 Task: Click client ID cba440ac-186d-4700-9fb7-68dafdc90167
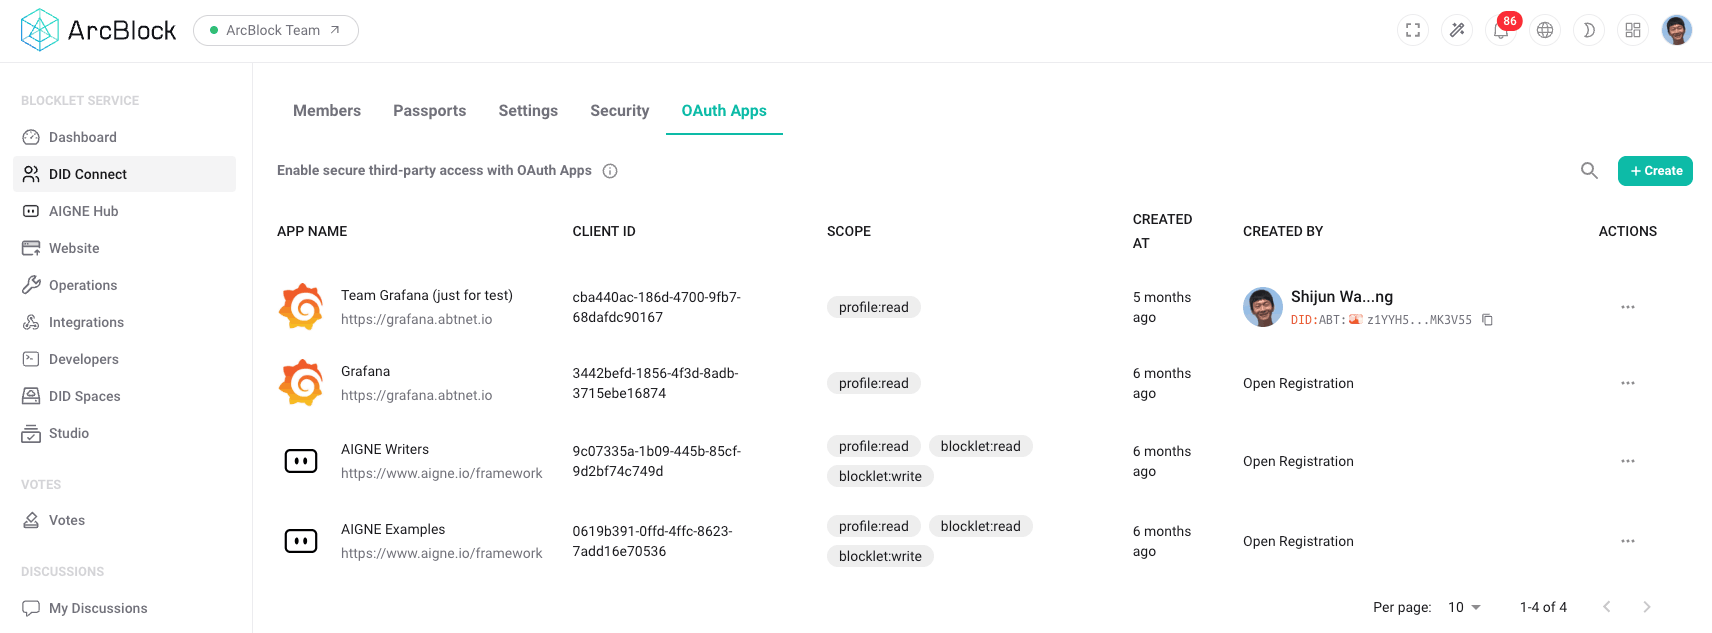point(656,307)
